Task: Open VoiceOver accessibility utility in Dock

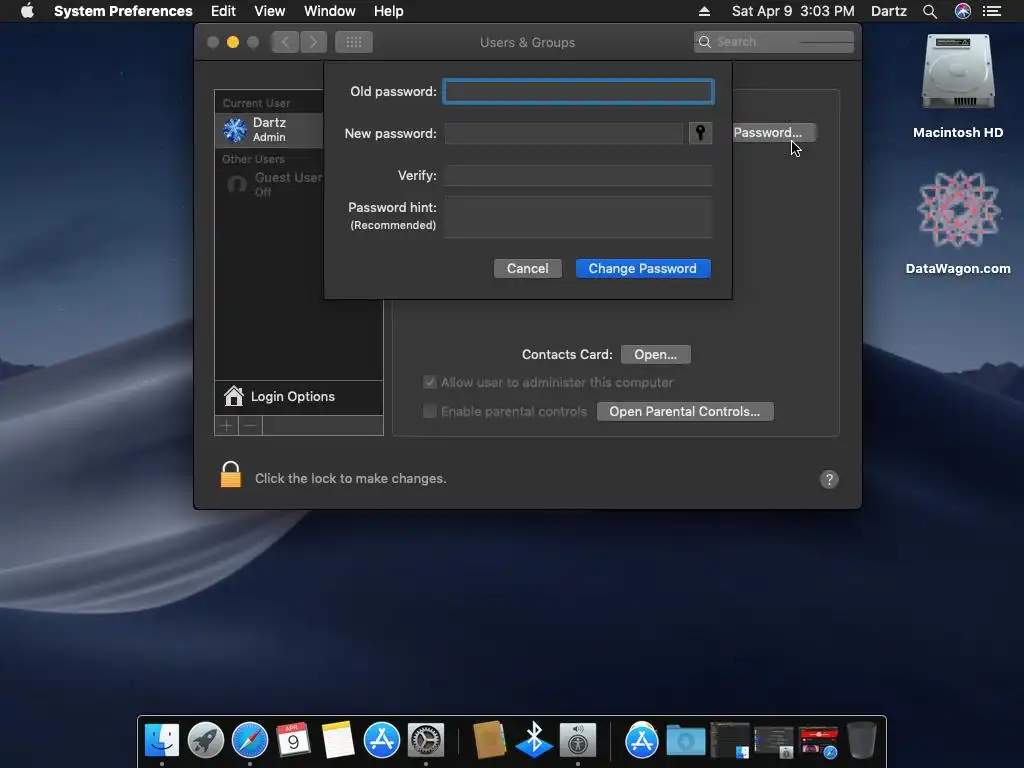Action: 578,740
